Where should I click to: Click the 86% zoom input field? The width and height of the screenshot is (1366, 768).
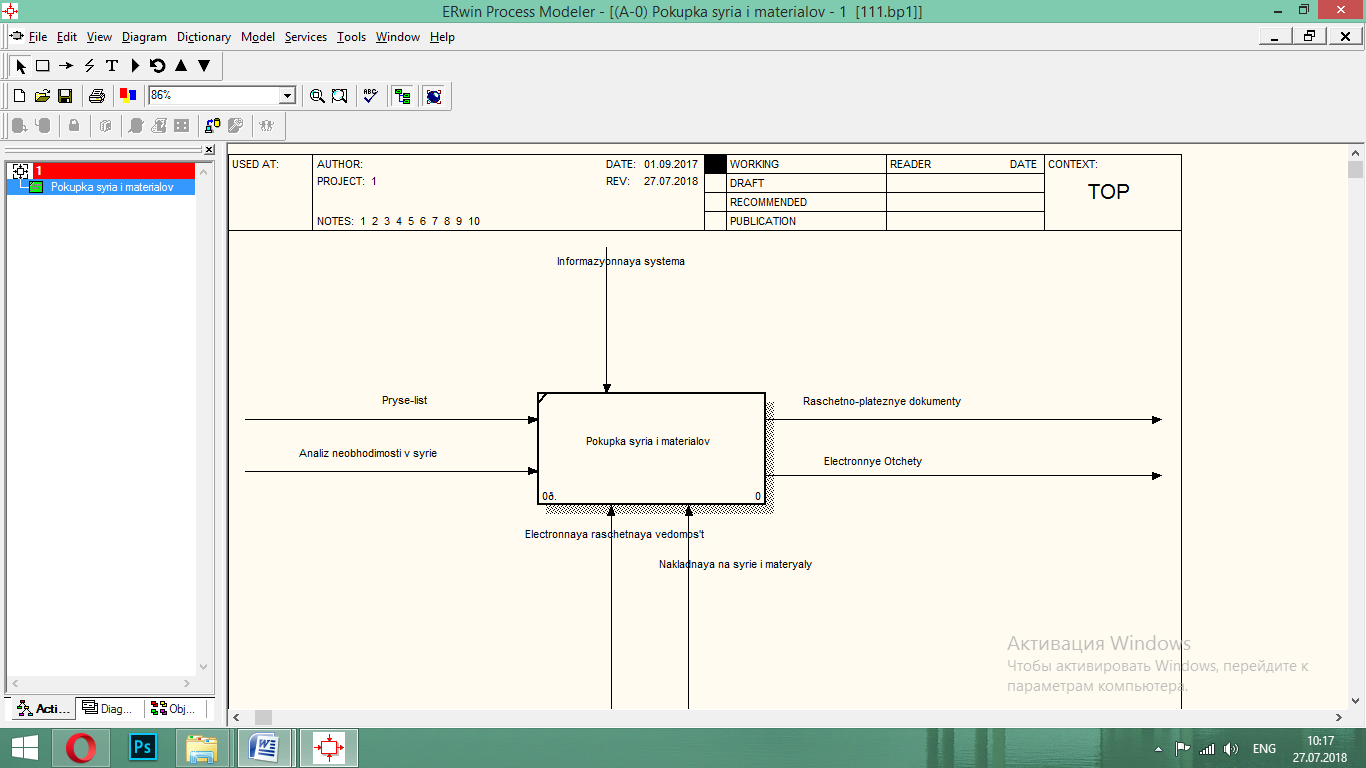(214, 95)
